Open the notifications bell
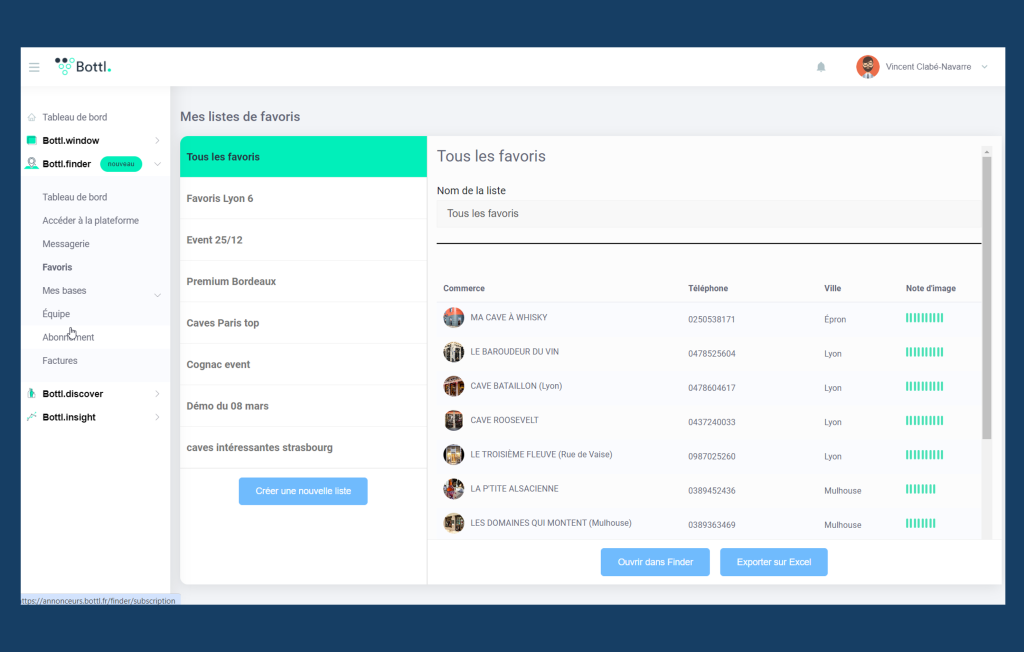1024x652 pixels. click(821, 67)
